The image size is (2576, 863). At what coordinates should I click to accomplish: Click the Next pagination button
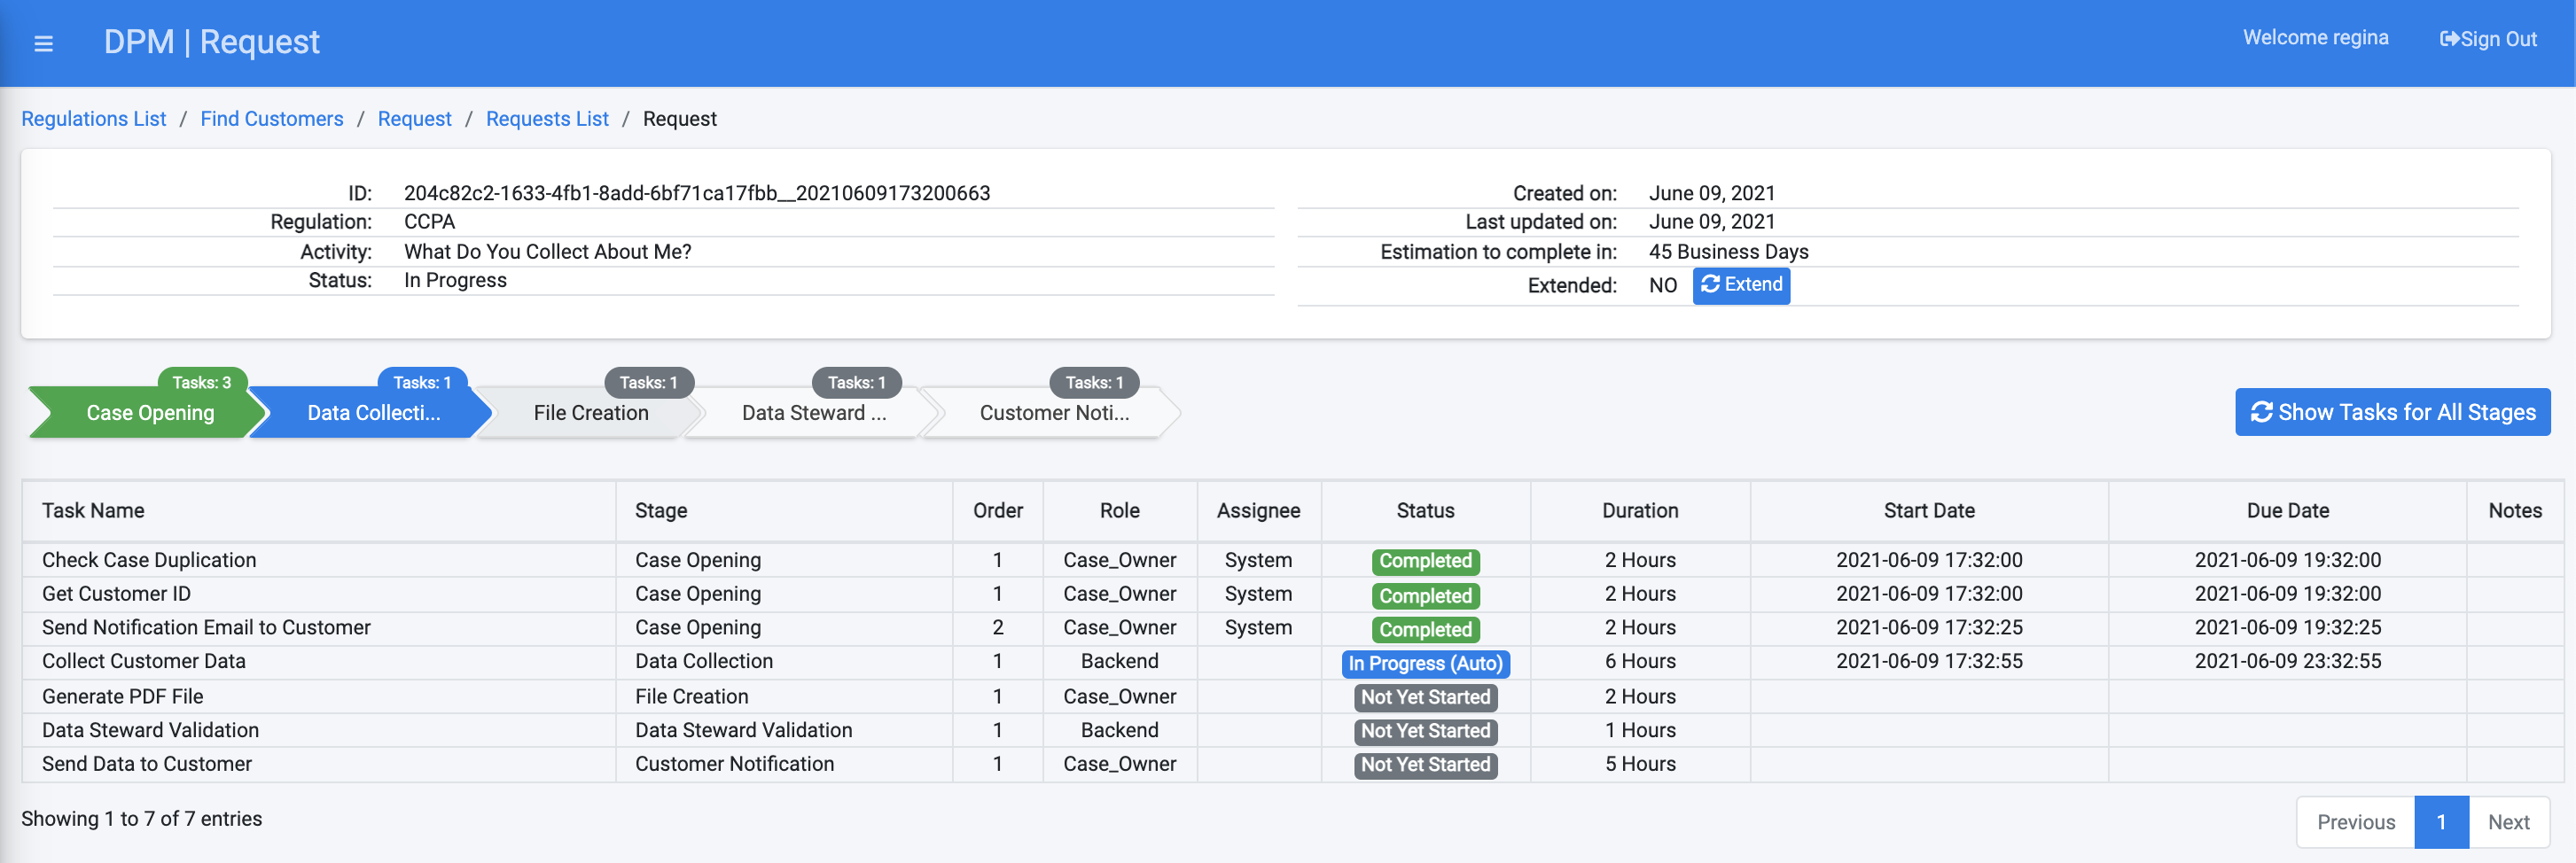[x=2507, y=822]
